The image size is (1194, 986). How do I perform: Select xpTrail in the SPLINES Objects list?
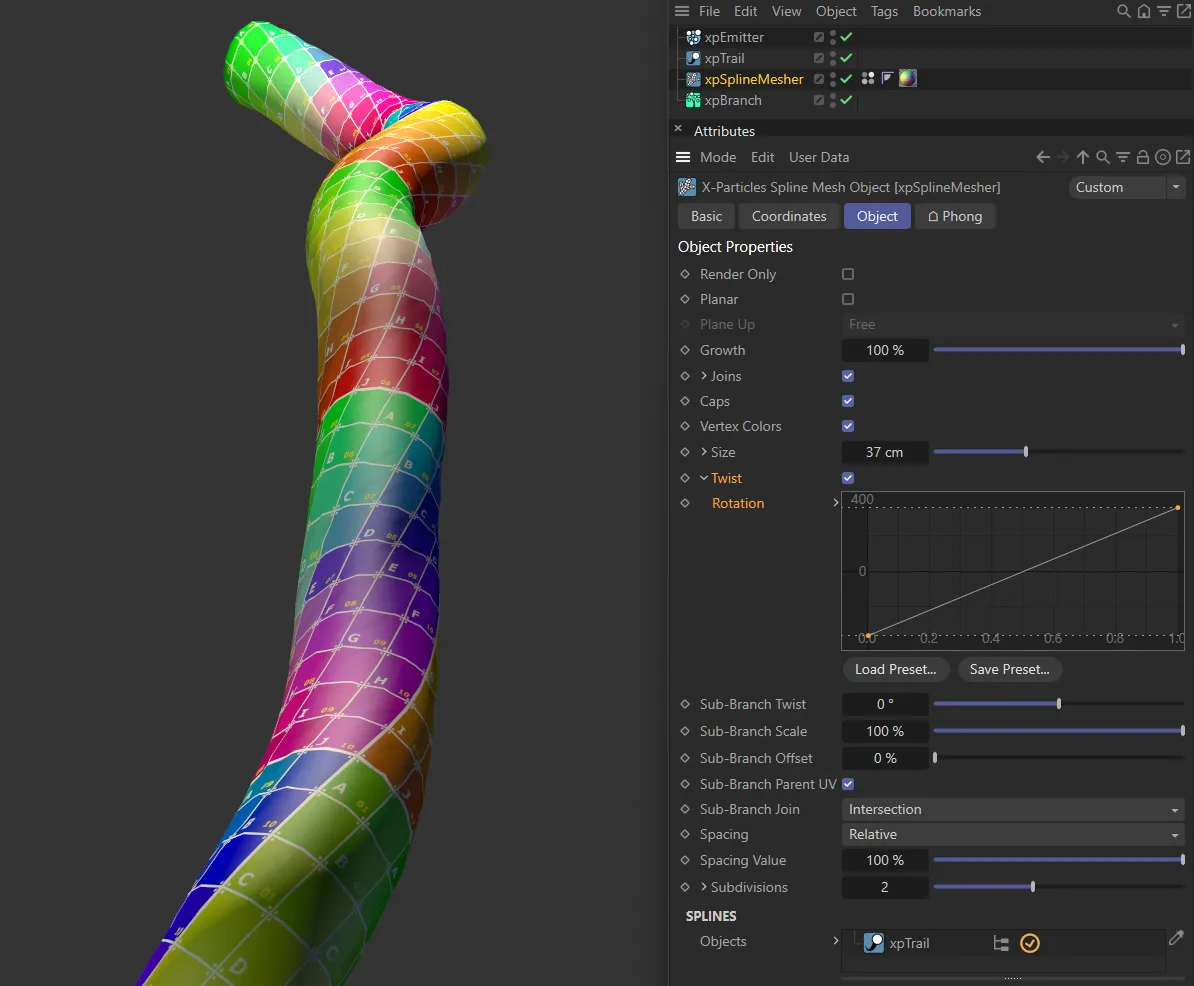coord(909,942)
